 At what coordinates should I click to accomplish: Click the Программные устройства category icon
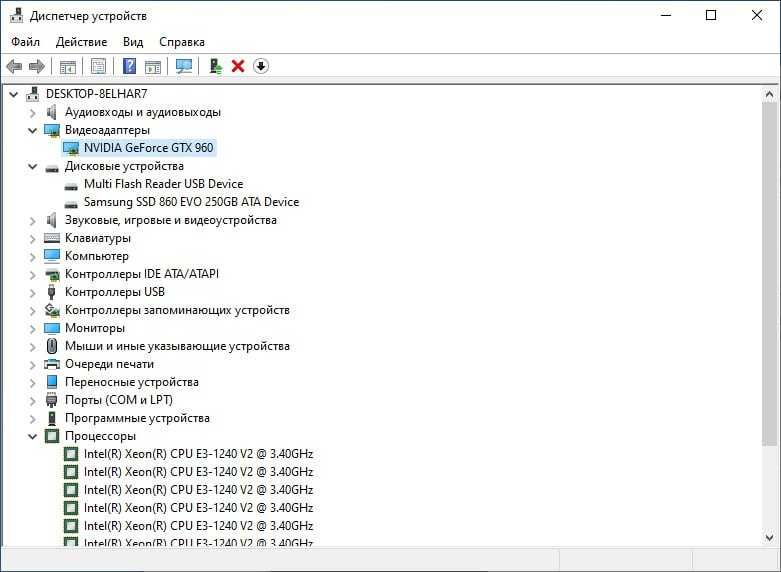[52, 418]
